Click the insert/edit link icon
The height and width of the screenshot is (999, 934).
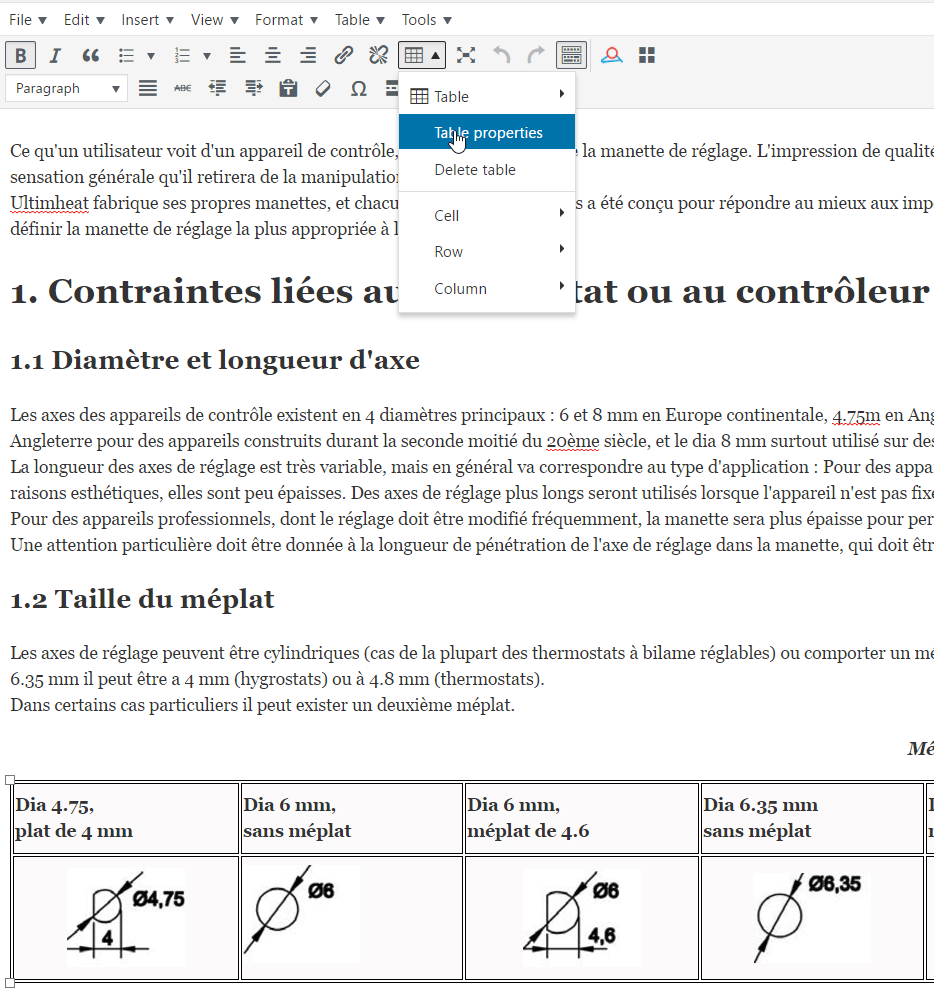[x=343, y=55]
